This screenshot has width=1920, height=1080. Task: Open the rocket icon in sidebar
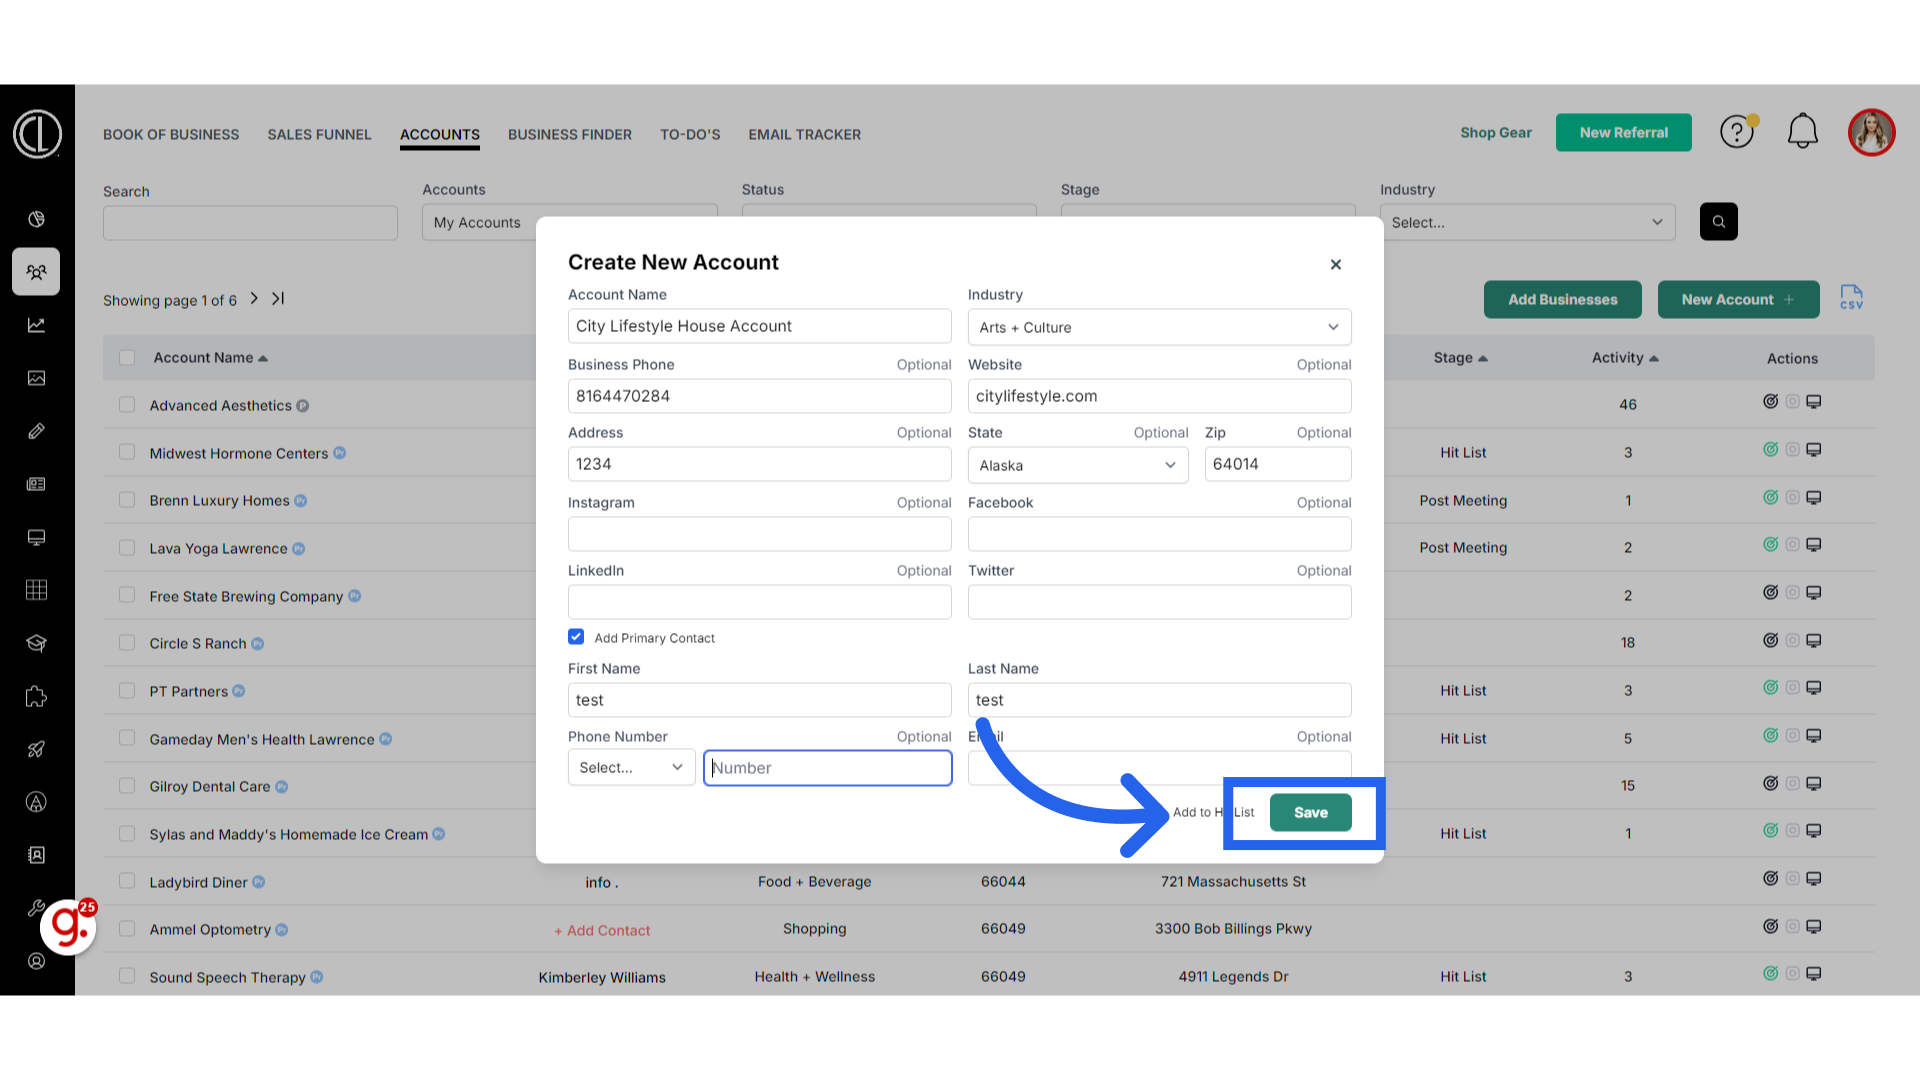(36, 749)
